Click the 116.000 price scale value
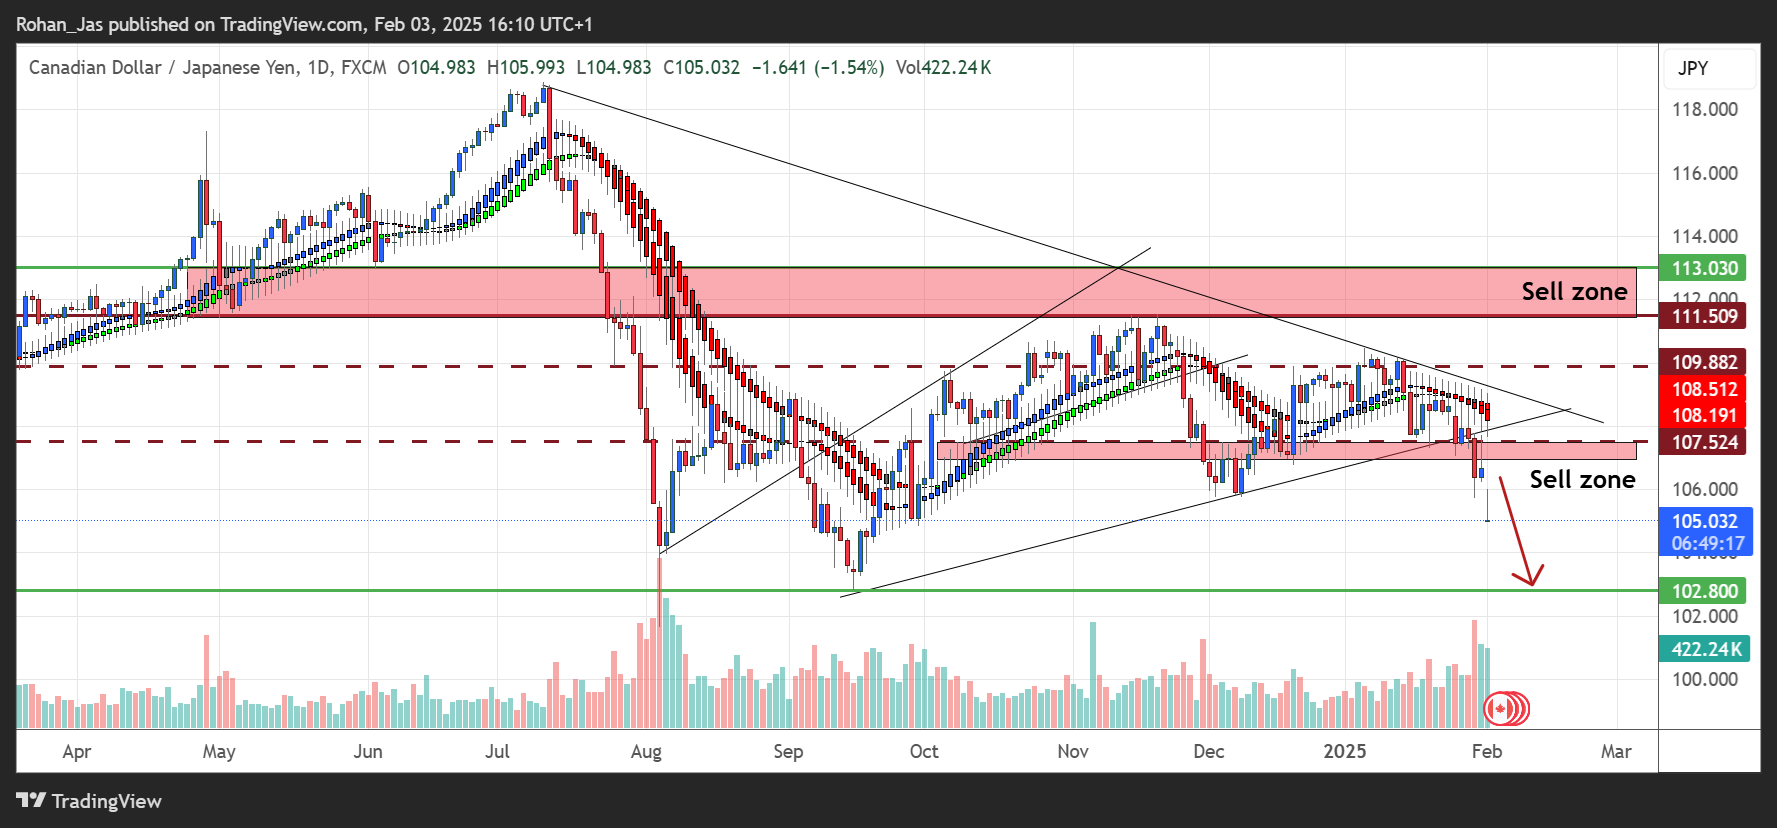The width and height of the screenshot is (1777, 828). point(1705,173)
